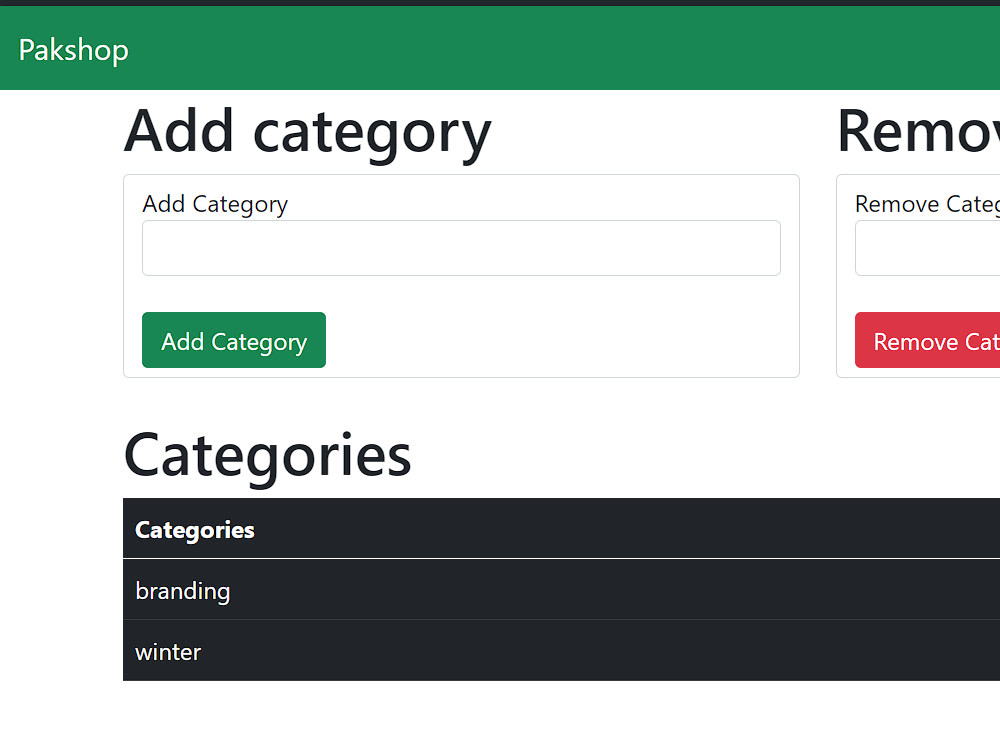Open the Pakshop brand link
This screenshot has width=1000, height=750.
(x=73, y=50)
